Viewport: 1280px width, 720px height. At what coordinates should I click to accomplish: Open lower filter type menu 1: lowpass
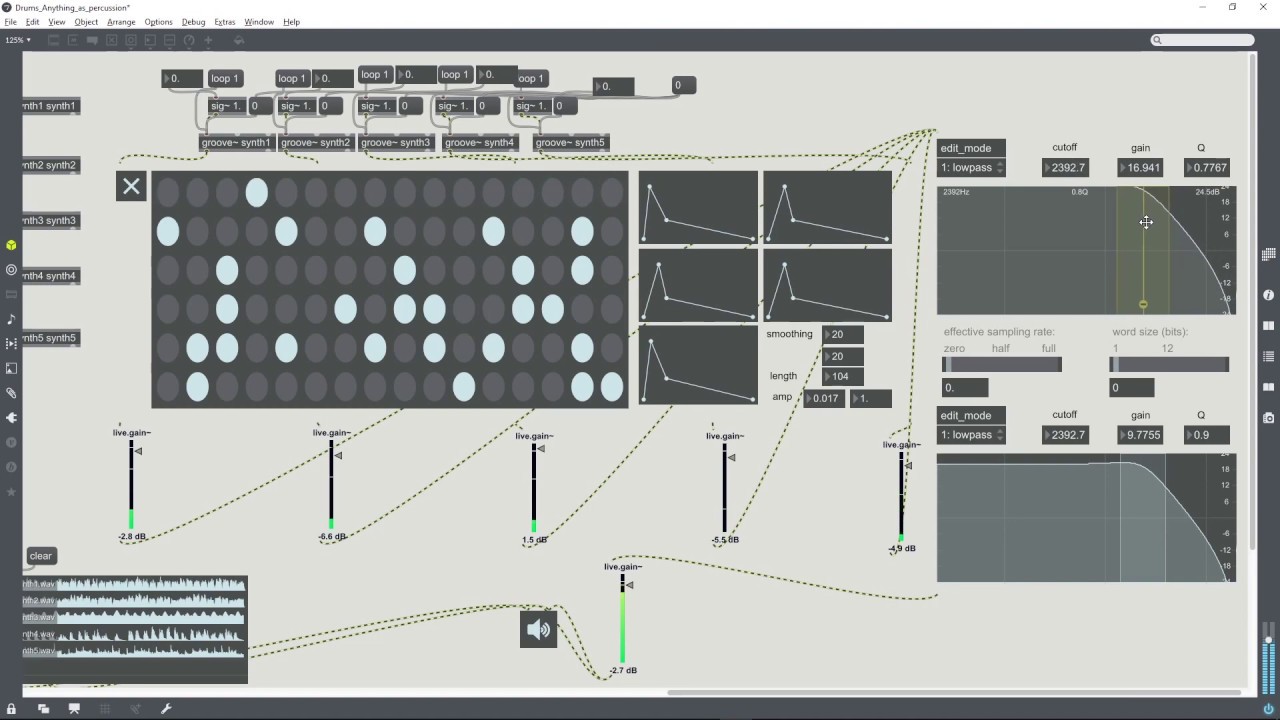pos(971,435)
